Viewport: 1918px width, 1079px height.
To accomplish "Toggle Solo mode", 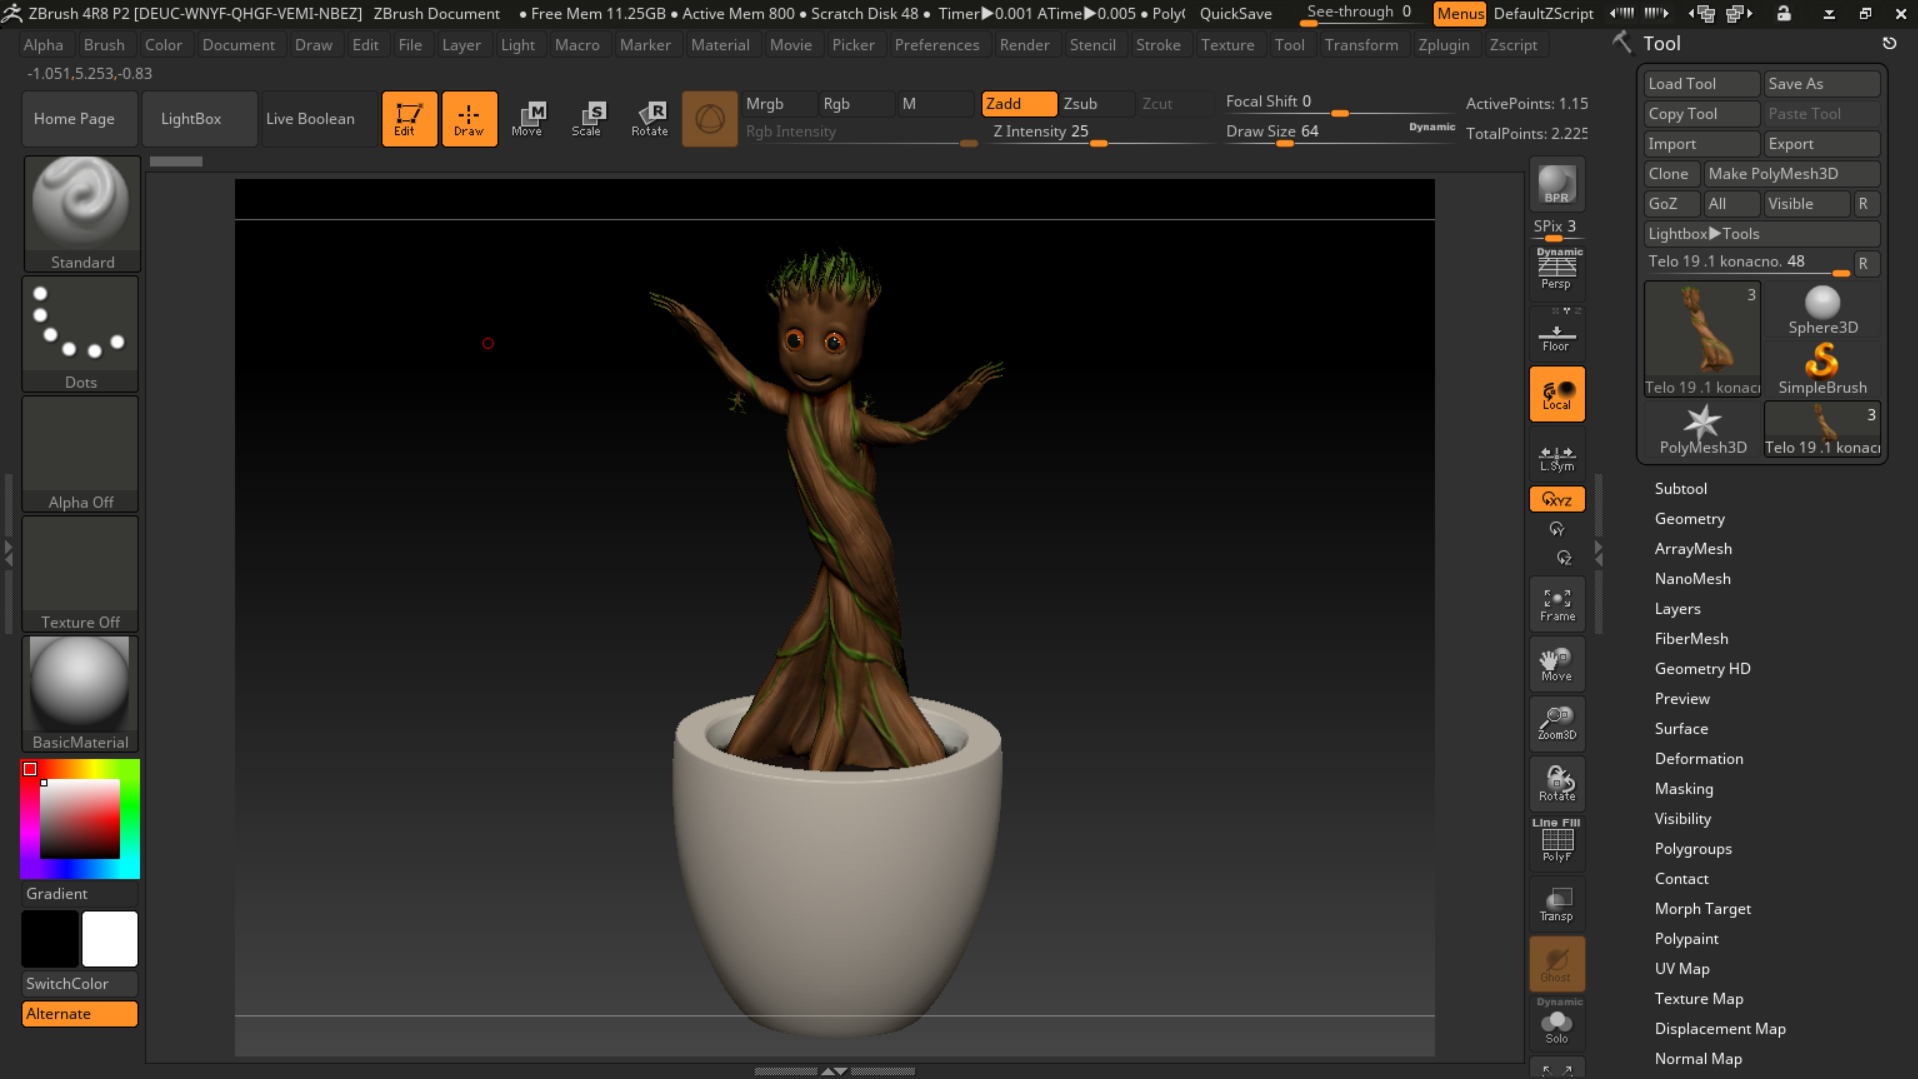I will click(1556, 1022).
